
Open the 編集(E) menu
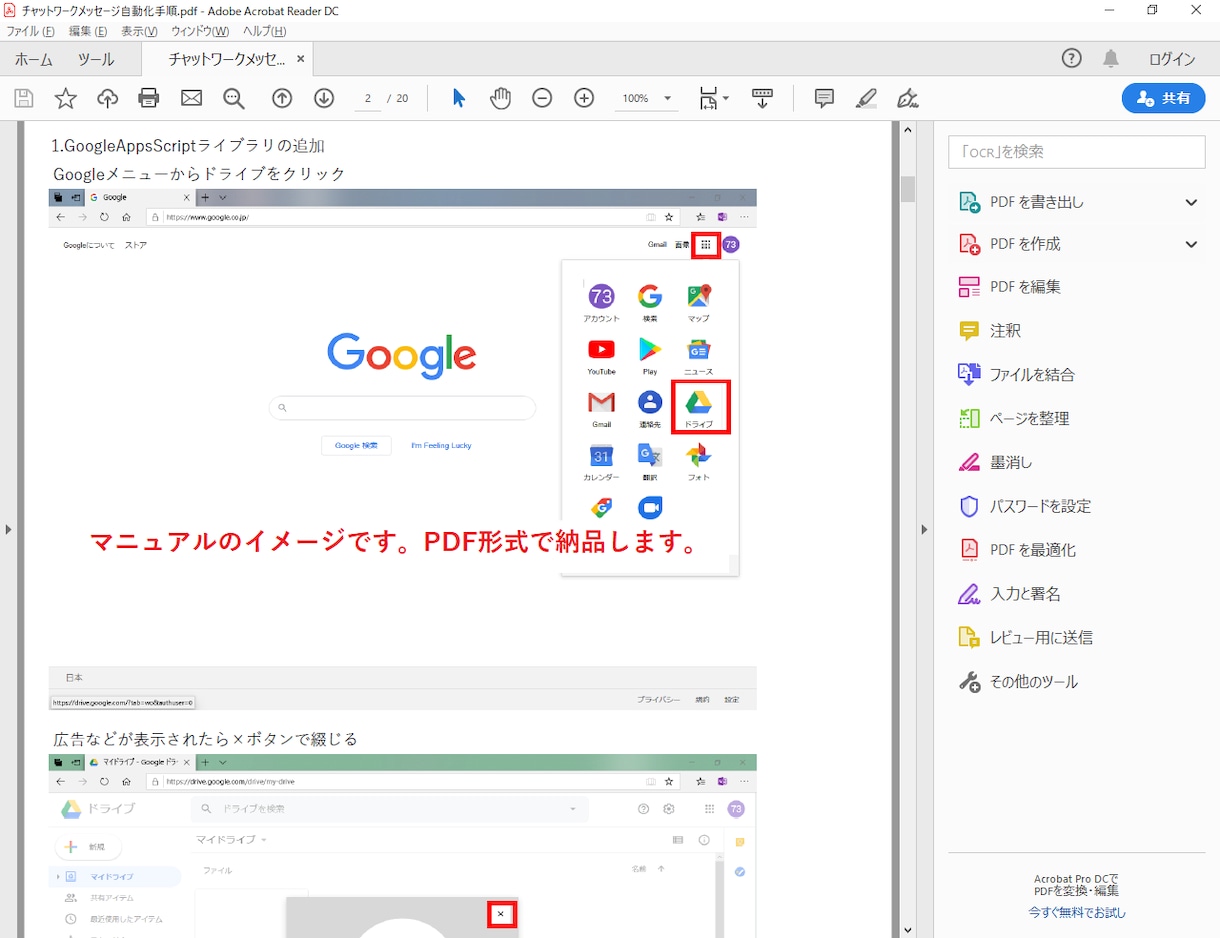point(88,32)
